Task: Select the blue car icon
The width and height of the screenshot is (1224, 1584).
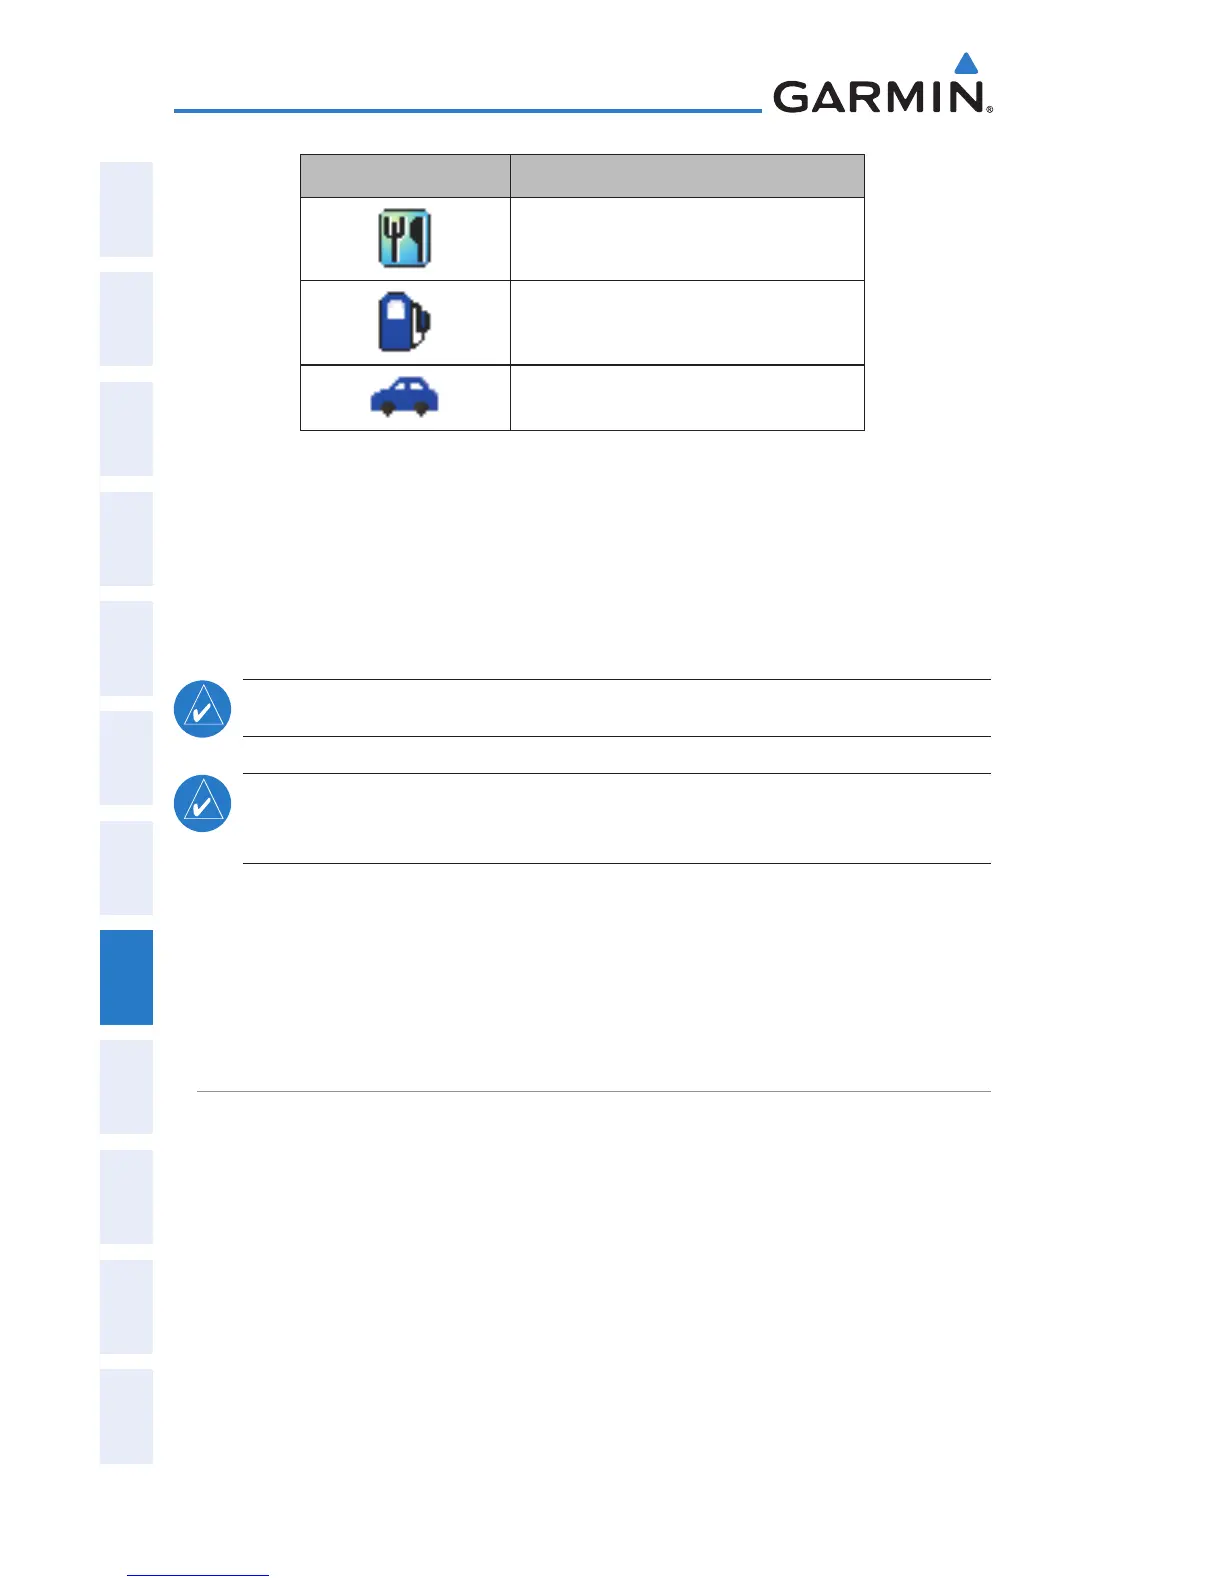Action: click(405, 397)
